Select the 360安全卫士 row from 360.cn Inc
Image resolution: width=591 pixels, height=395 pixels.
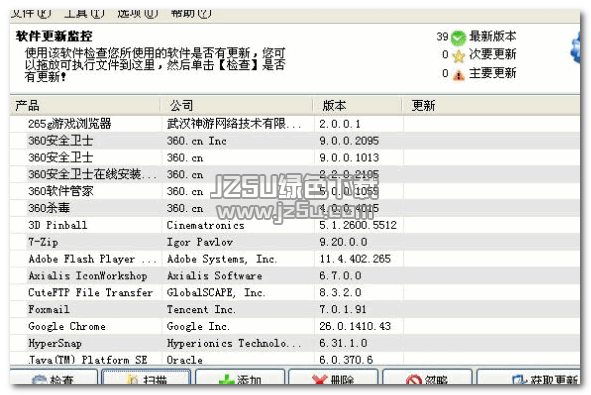[x=295, y=141]
